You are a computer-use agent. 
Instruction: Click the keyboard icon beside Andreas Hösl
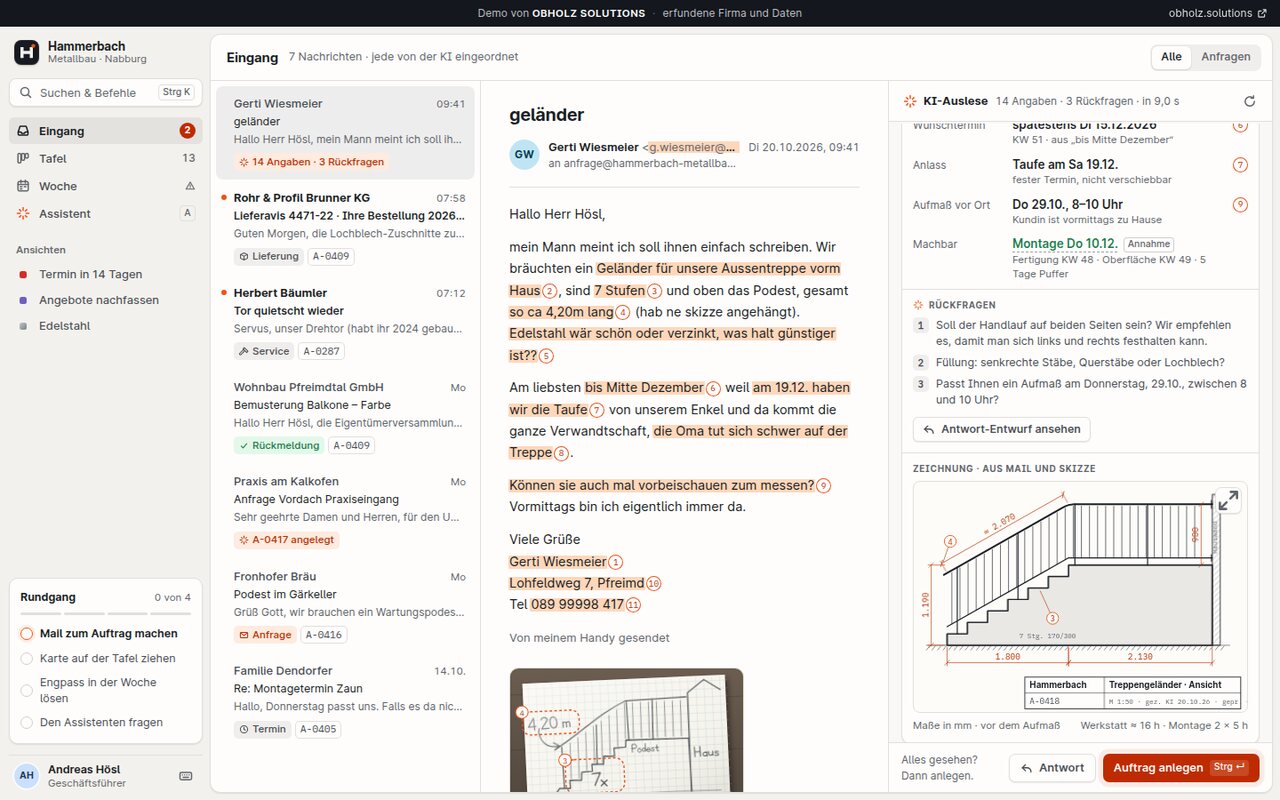coord(185,776)
